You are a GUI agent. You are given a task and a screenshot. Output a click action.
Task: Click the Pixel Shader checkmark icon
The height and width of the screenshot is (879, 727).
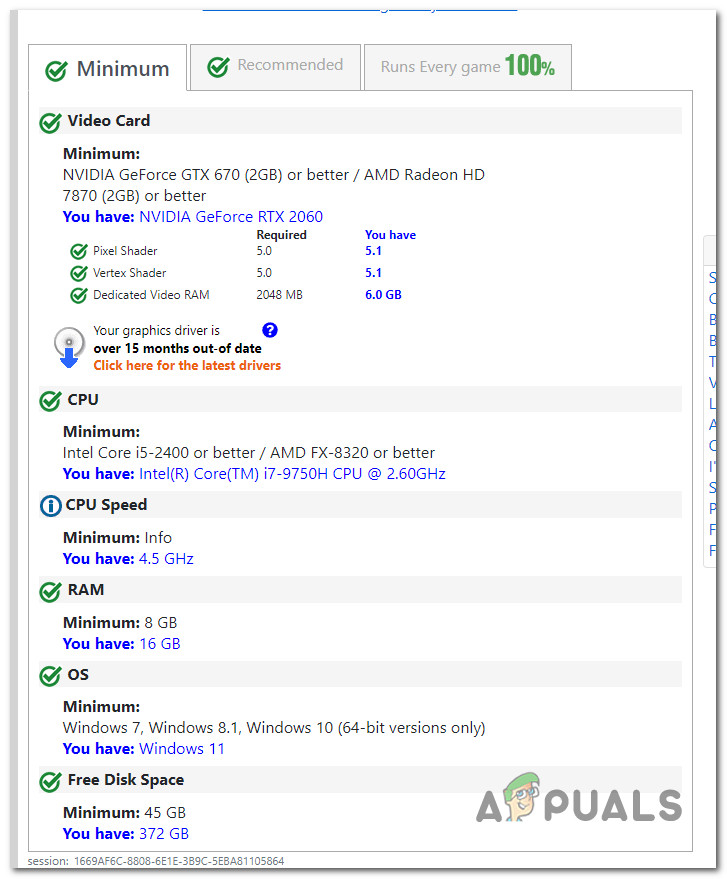click(x=79, y=251)
